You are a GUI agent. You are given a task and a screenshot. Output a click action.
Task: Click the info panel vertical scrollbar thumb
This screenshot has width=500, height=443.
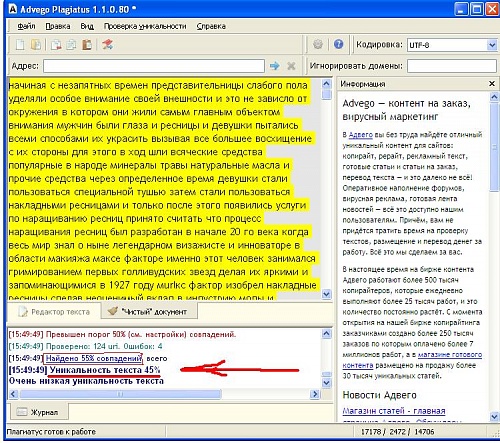click(x=494, y=147)
